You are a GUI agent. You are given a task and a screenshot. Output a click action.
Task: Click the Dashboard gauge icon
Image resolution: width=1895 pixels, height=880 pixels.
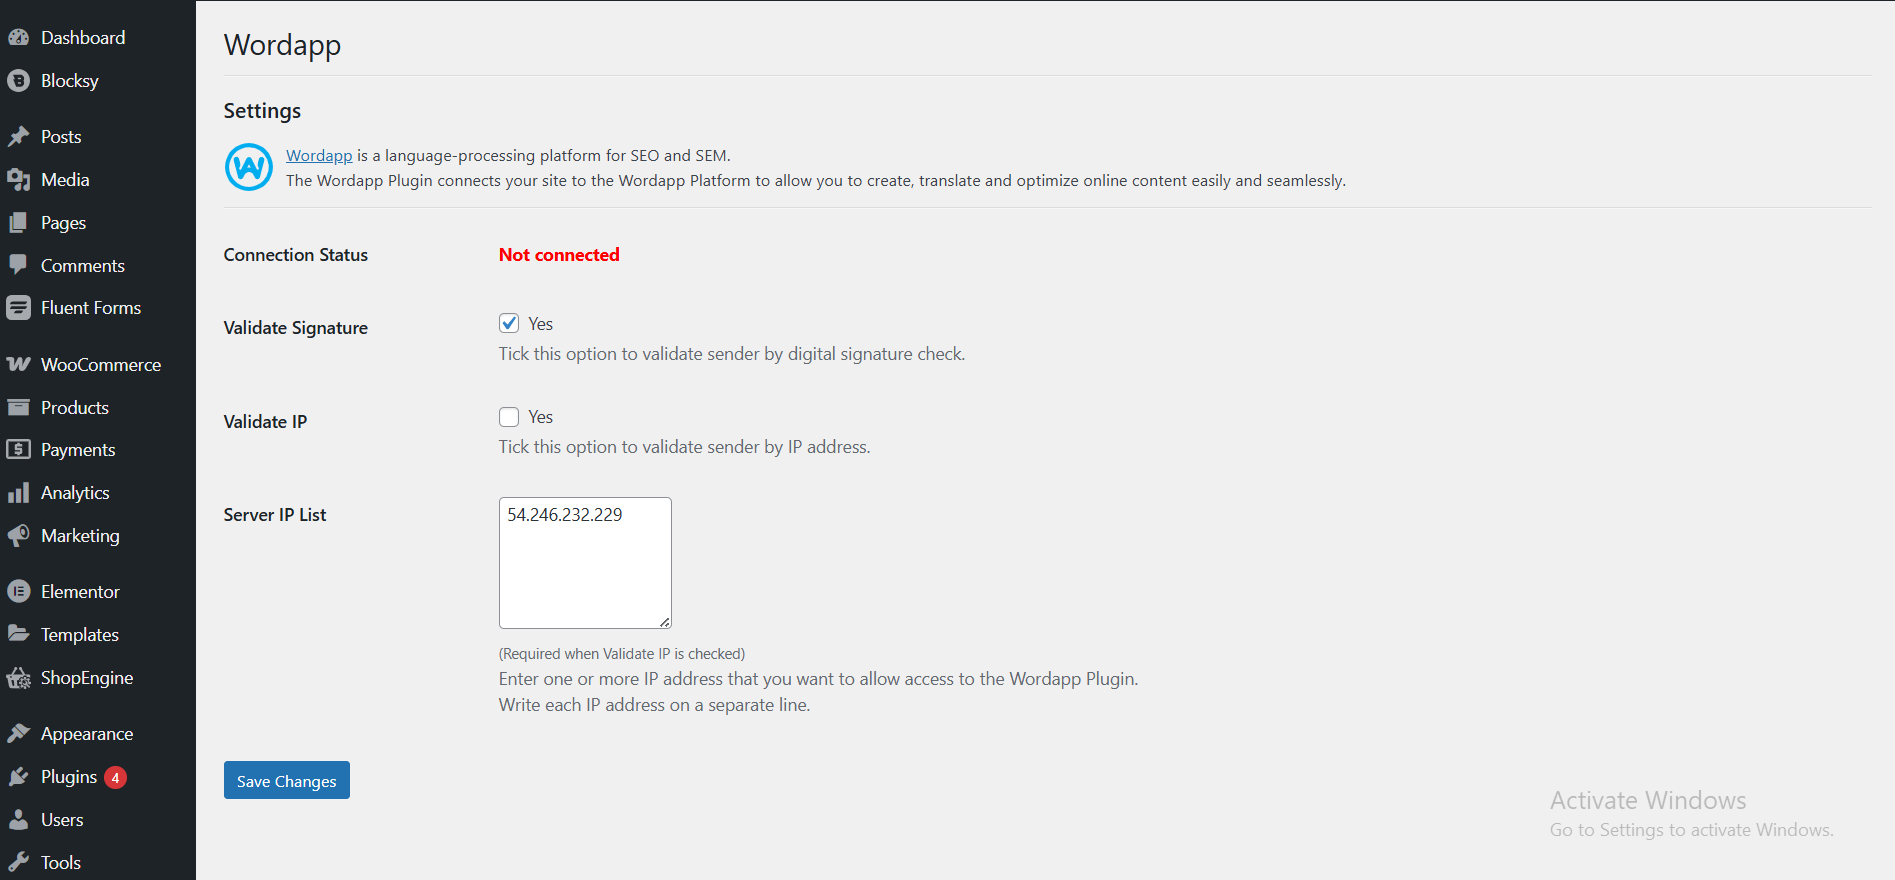19,38
